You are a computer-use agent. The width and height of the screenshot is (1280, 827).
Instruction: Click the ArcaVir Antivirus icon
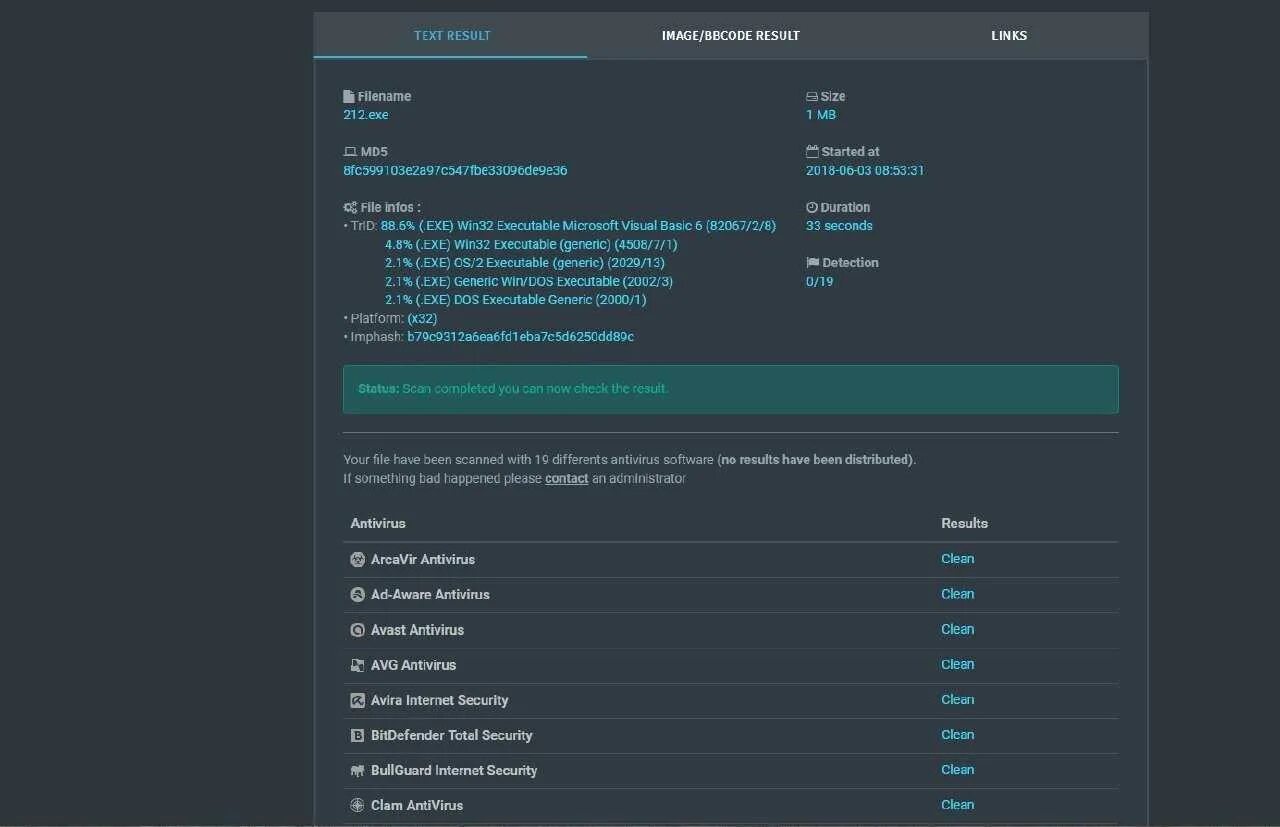pyautogui.click(x=357, y=560)
